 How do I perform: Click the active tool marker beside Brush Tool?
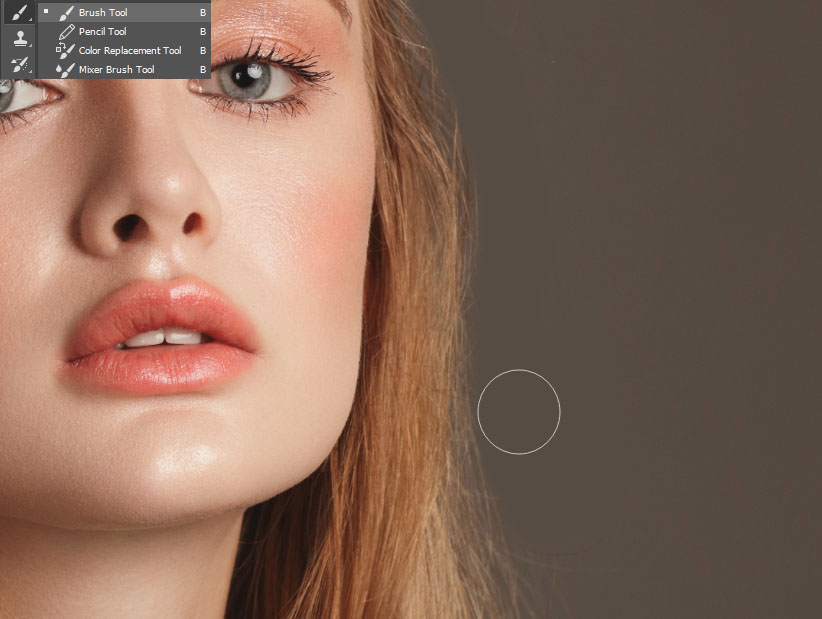pyautogui.click(x=46, y=11)
